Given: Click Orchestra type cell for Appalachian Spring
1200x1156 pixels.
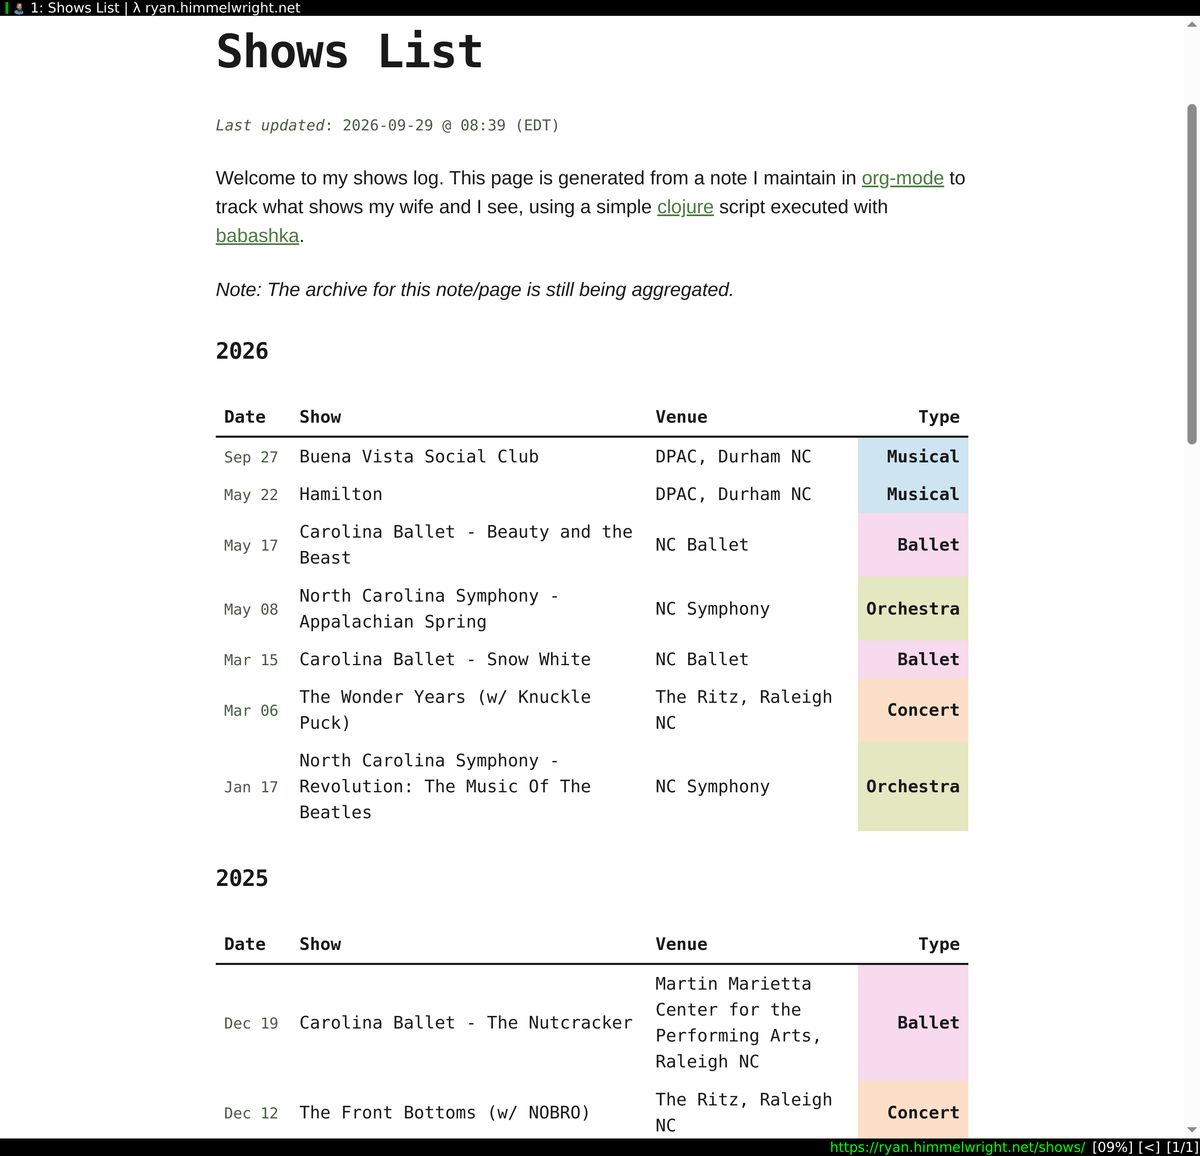Looking at the screenshot, I should point(913,609).
